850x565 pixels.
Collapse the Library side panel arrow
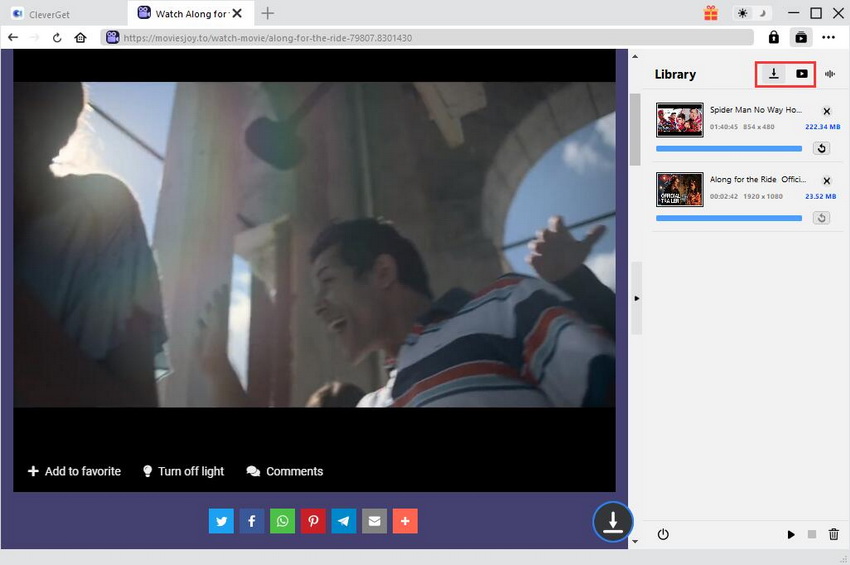636,298
